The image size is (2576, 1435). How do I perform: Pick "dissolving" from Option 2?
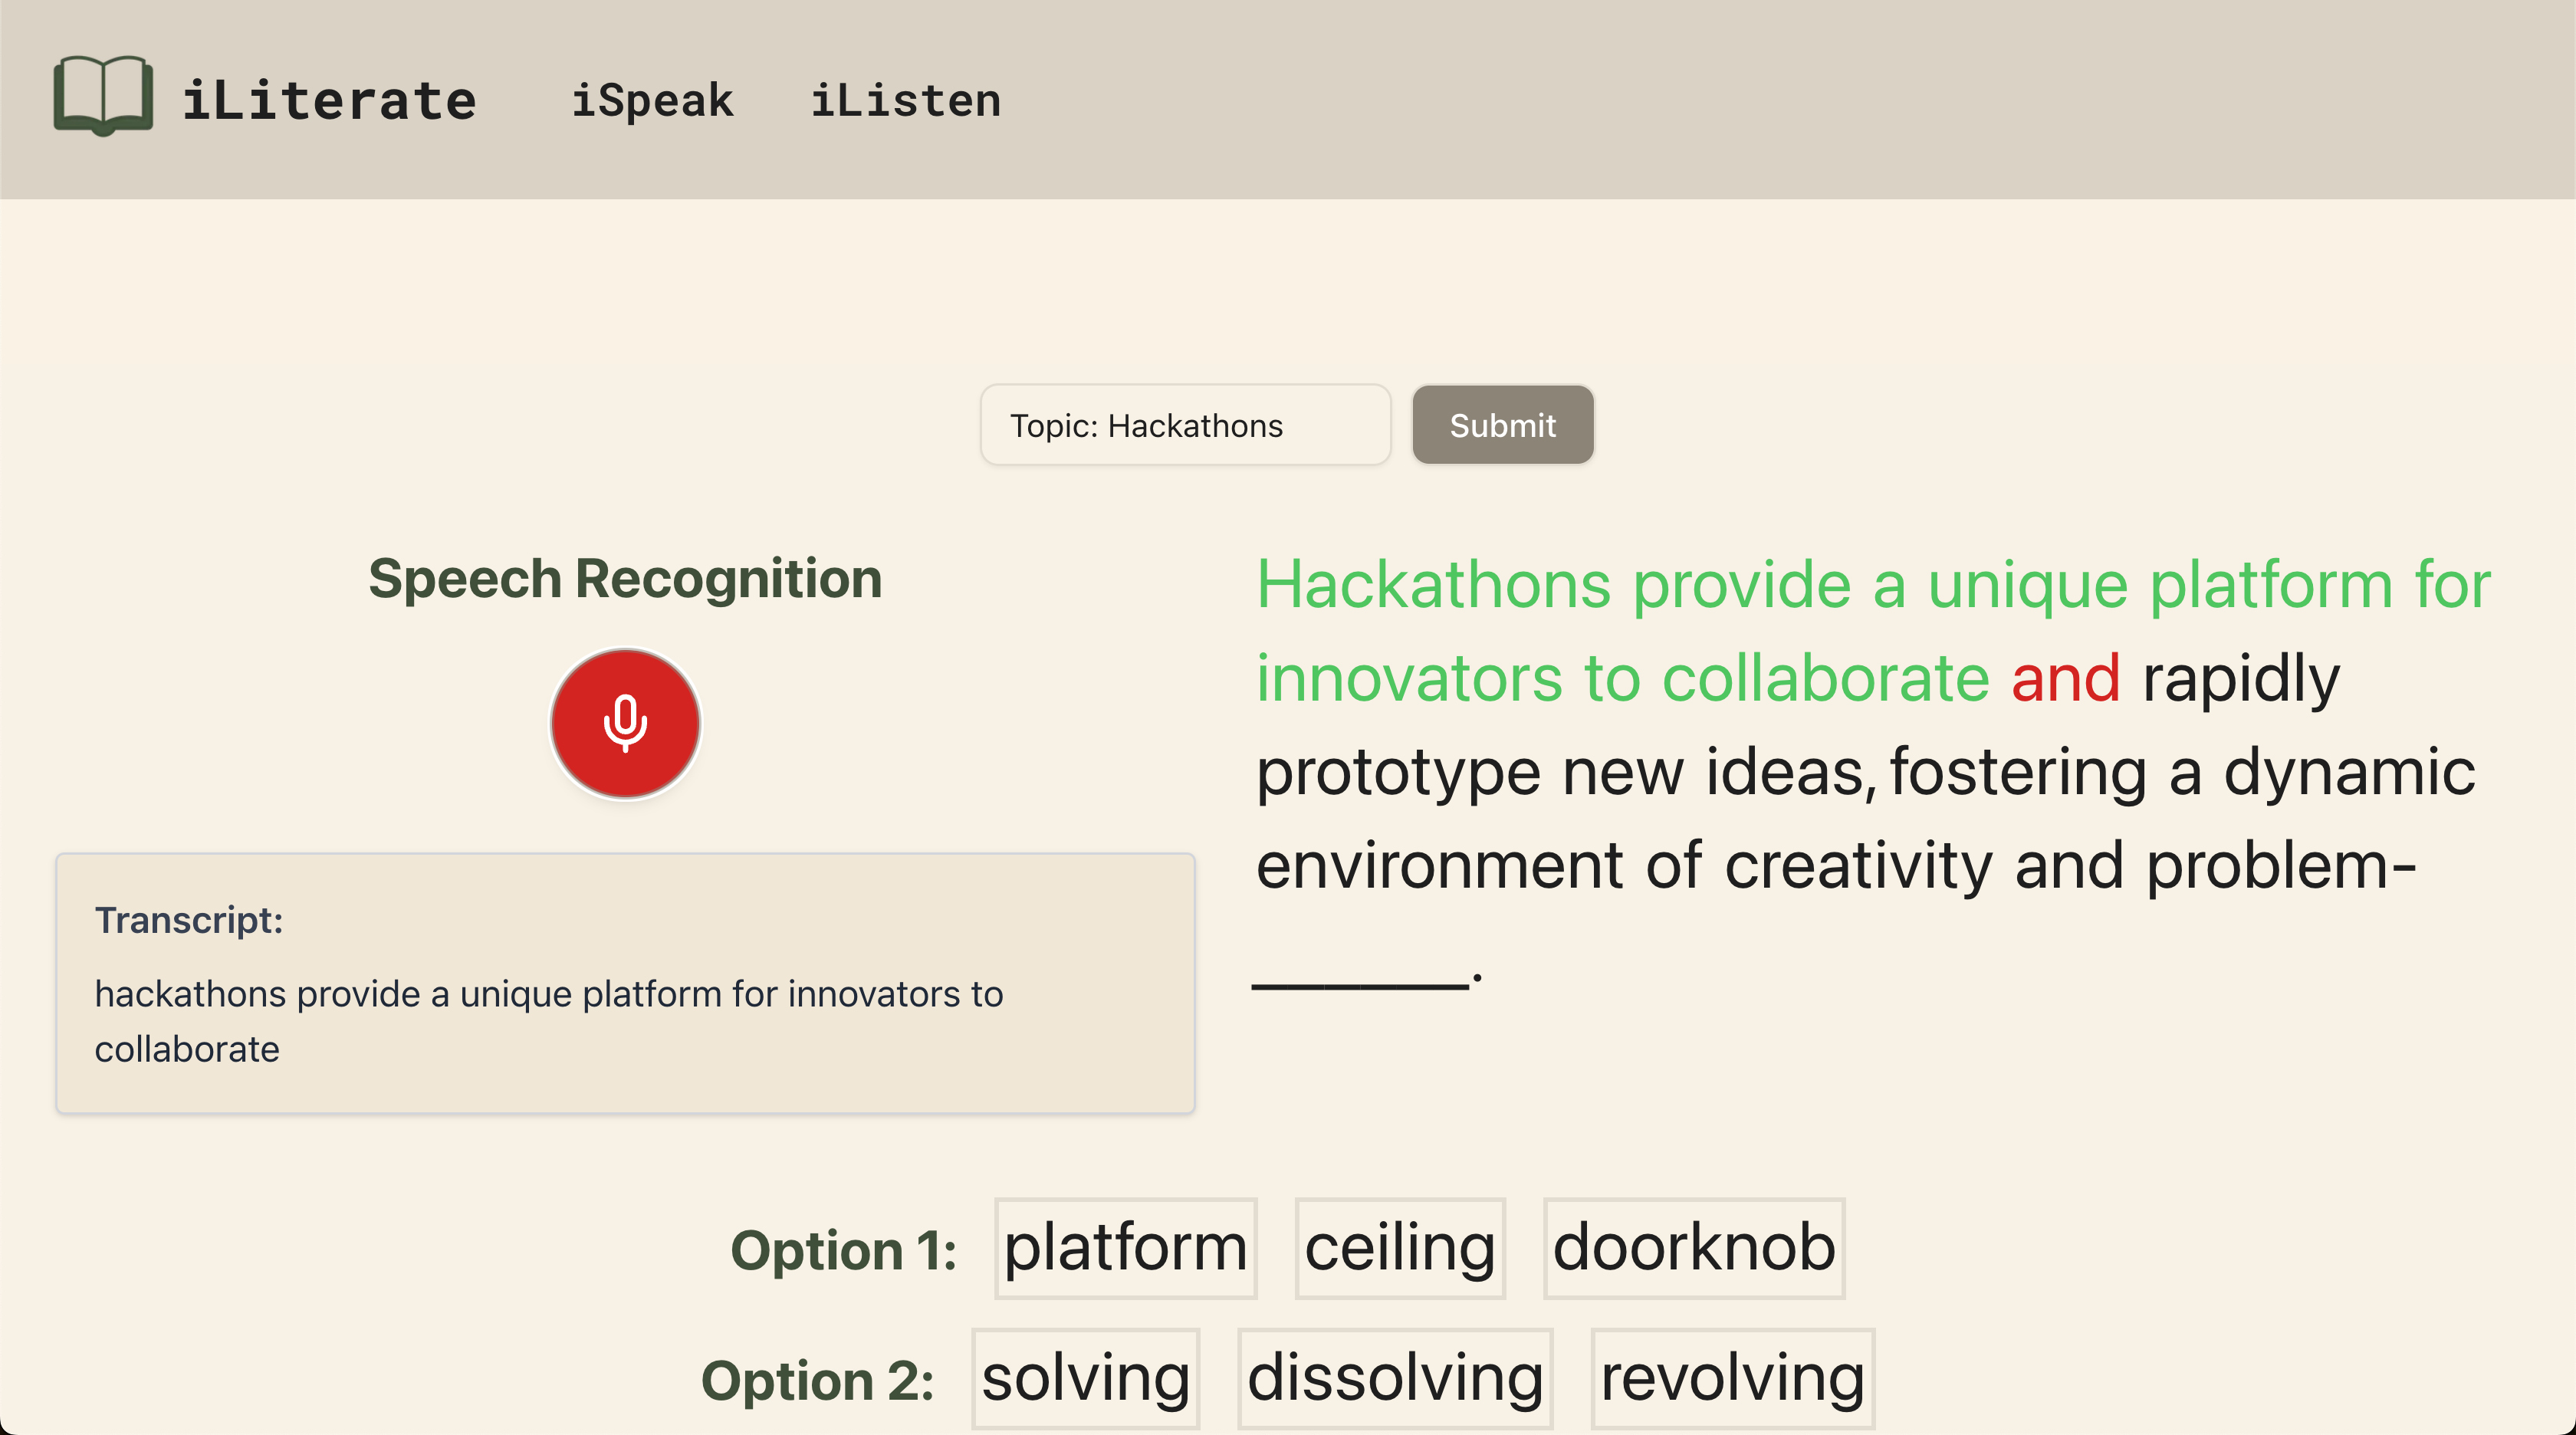(x=1394, y=1378)
